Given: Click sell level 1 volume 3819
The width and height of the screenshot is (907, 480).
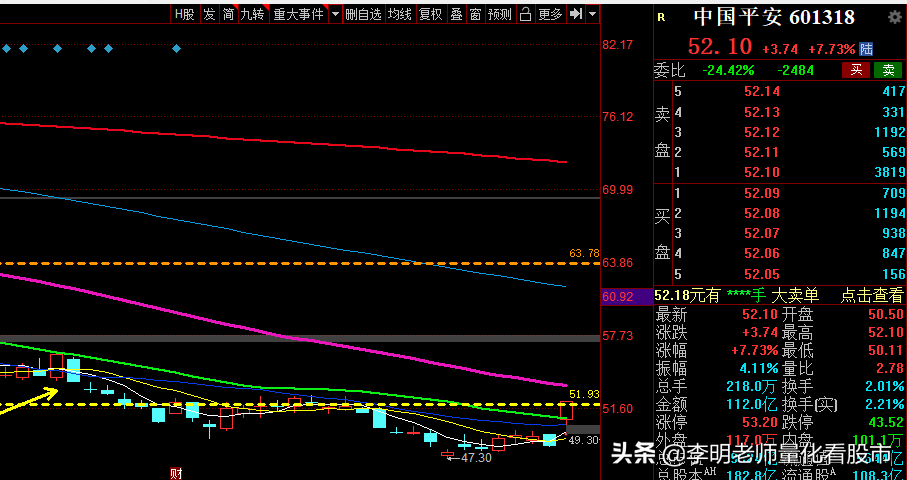Looking at the screenshot, I should (890, 172).
